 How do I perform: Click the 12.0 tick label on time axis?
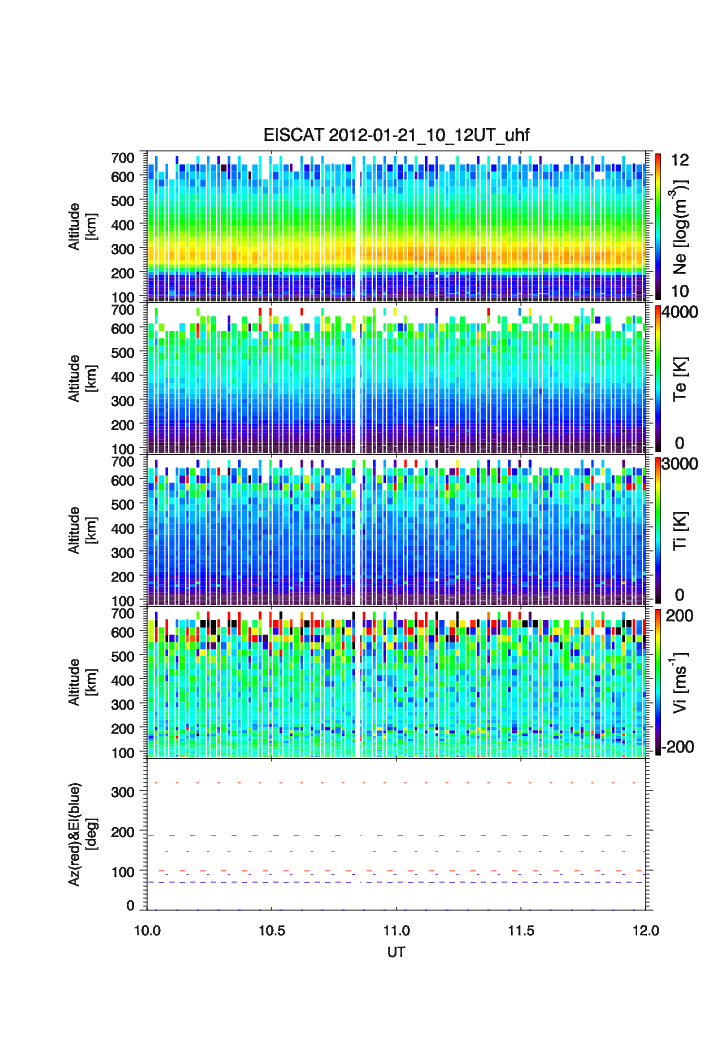[645, 929]
